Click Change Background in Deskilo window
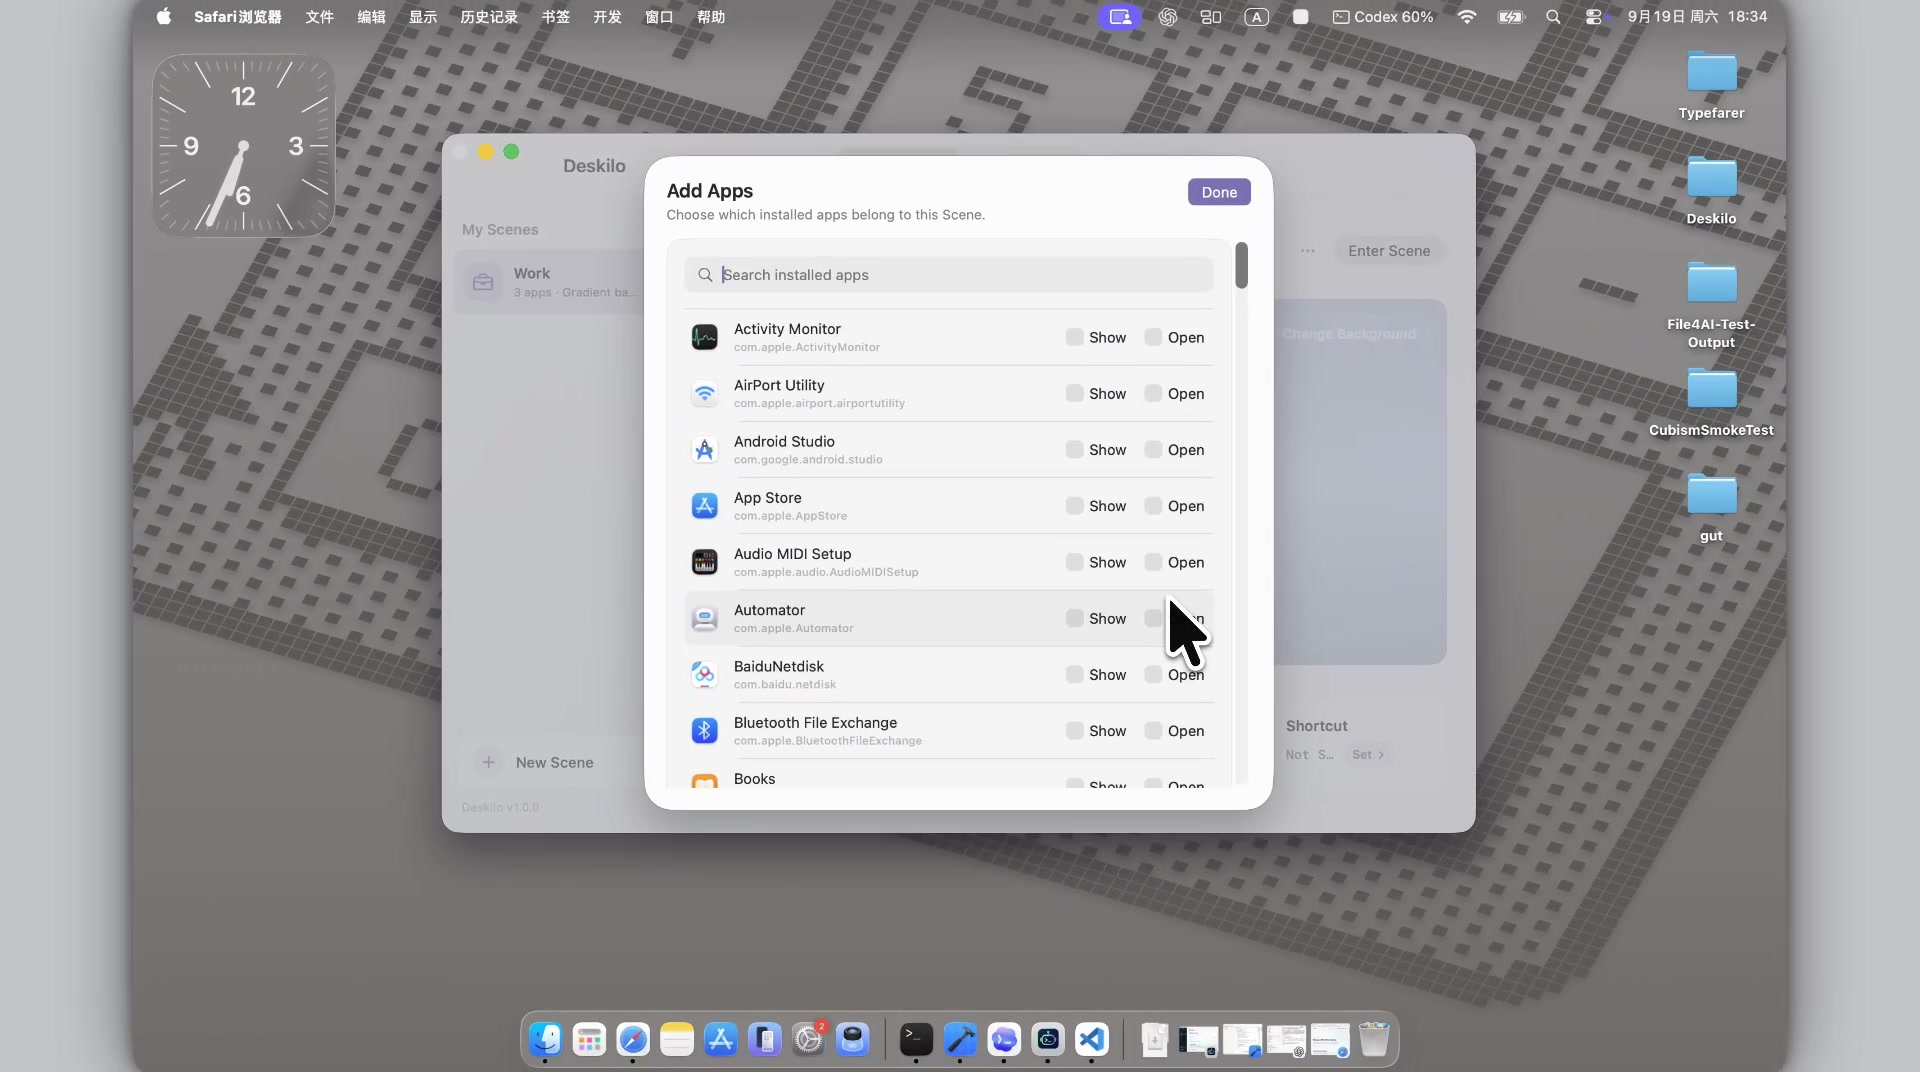Image resolution: width=1920 pixels, height=1072 pixels. [1349, 334]
